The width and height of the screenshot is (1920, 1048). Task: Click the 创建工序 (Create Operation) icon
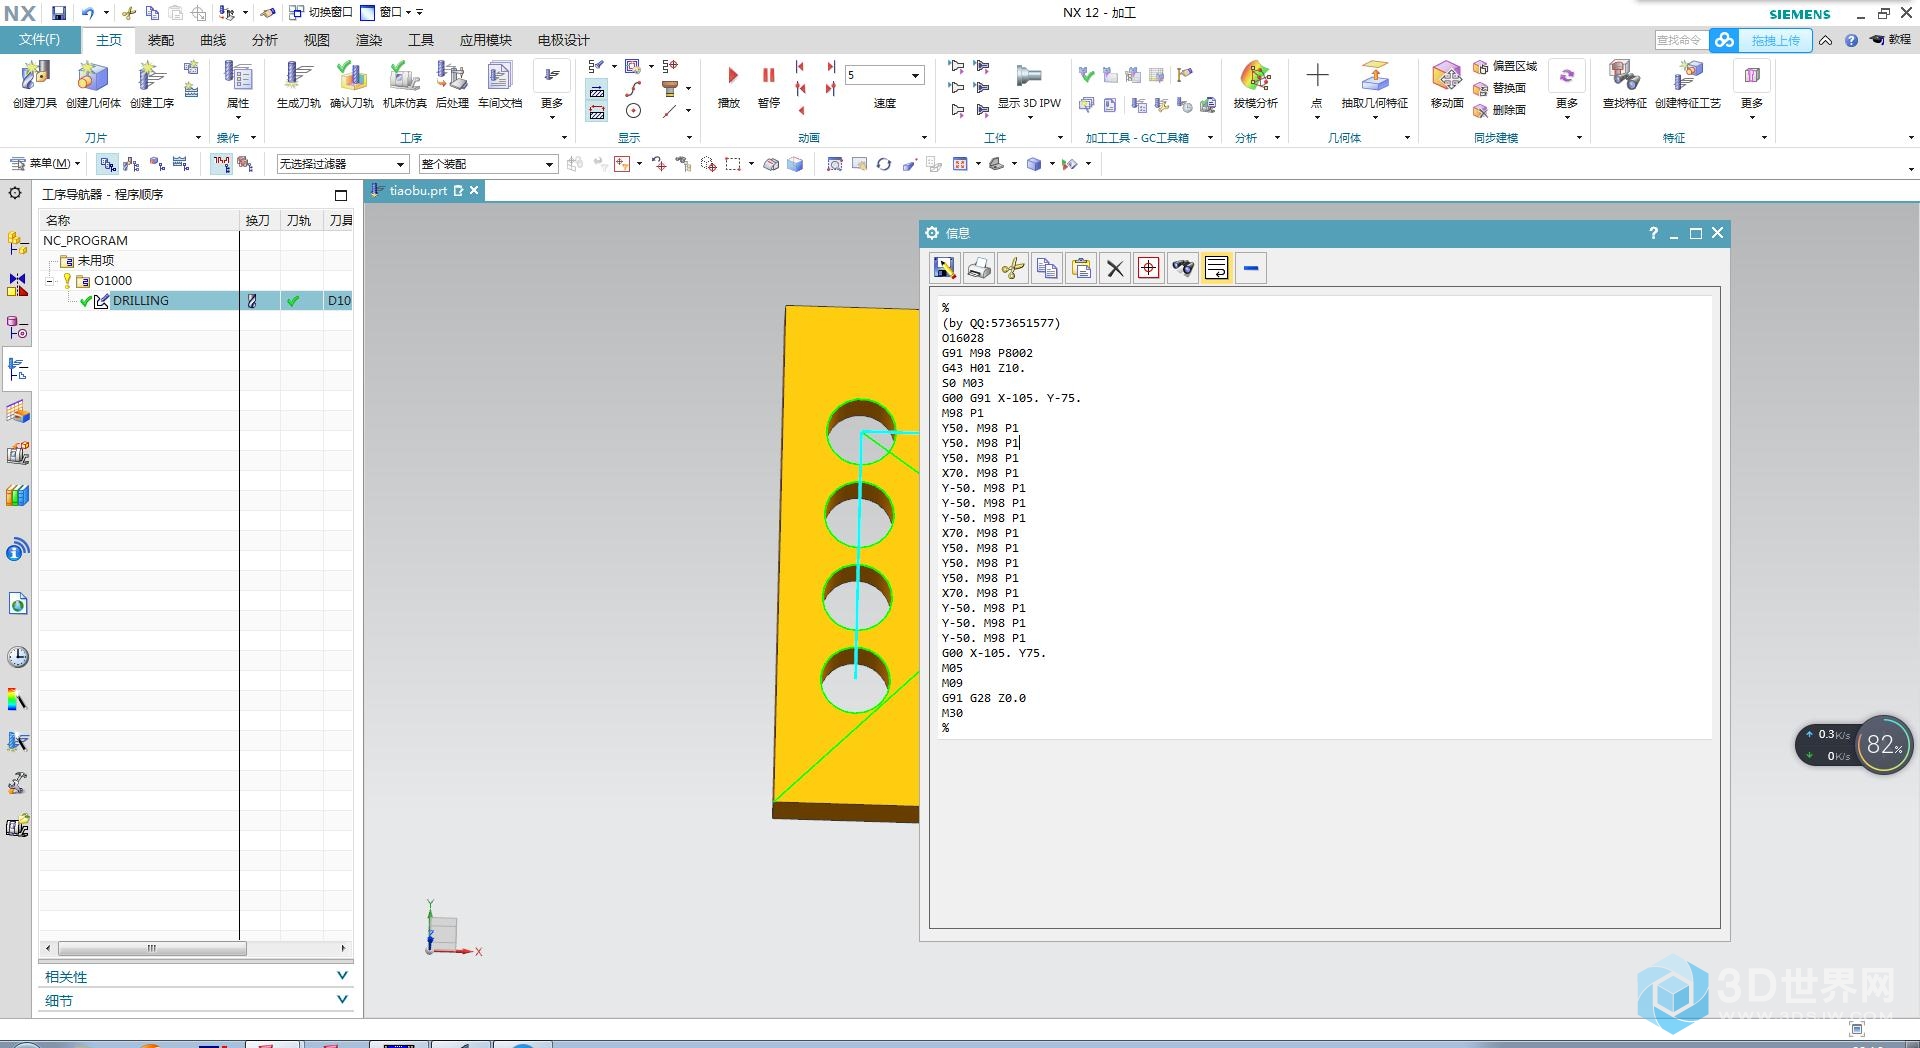click(151, 78)
